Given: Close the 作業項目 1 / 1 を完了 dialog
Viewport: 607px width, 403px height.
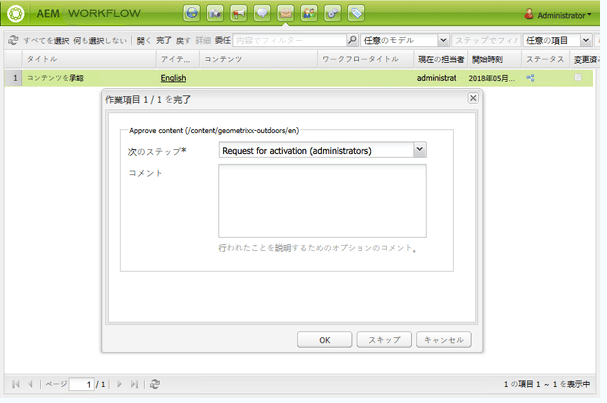Looking at the screenshot, I should (473, 98).
